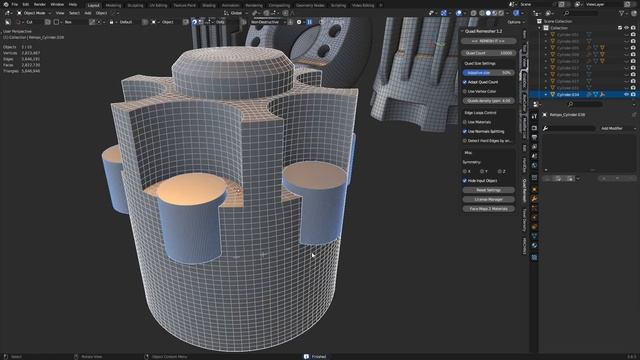Click the blue pause icon in tool header
The width and height of the screenshot is (640, 360).
pos(309,22)
